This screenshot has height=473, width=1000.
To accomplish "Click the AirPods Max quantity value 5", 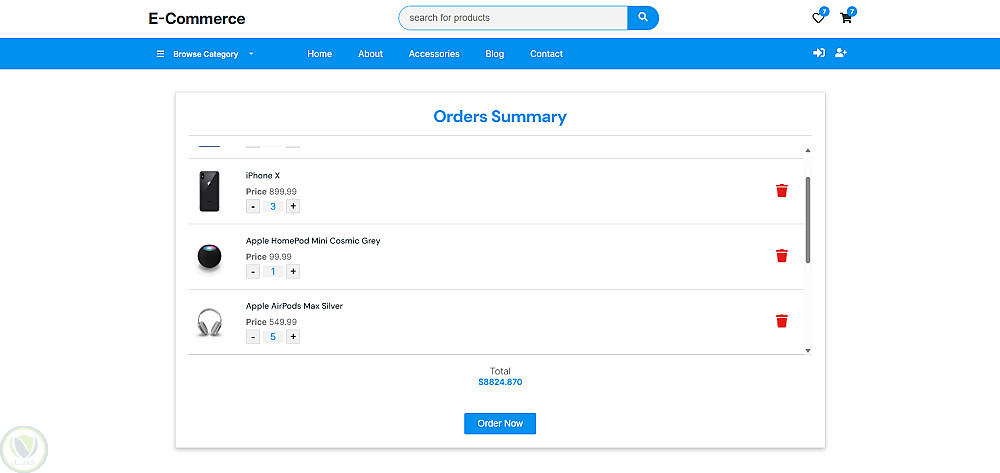I will click(273, 337).
